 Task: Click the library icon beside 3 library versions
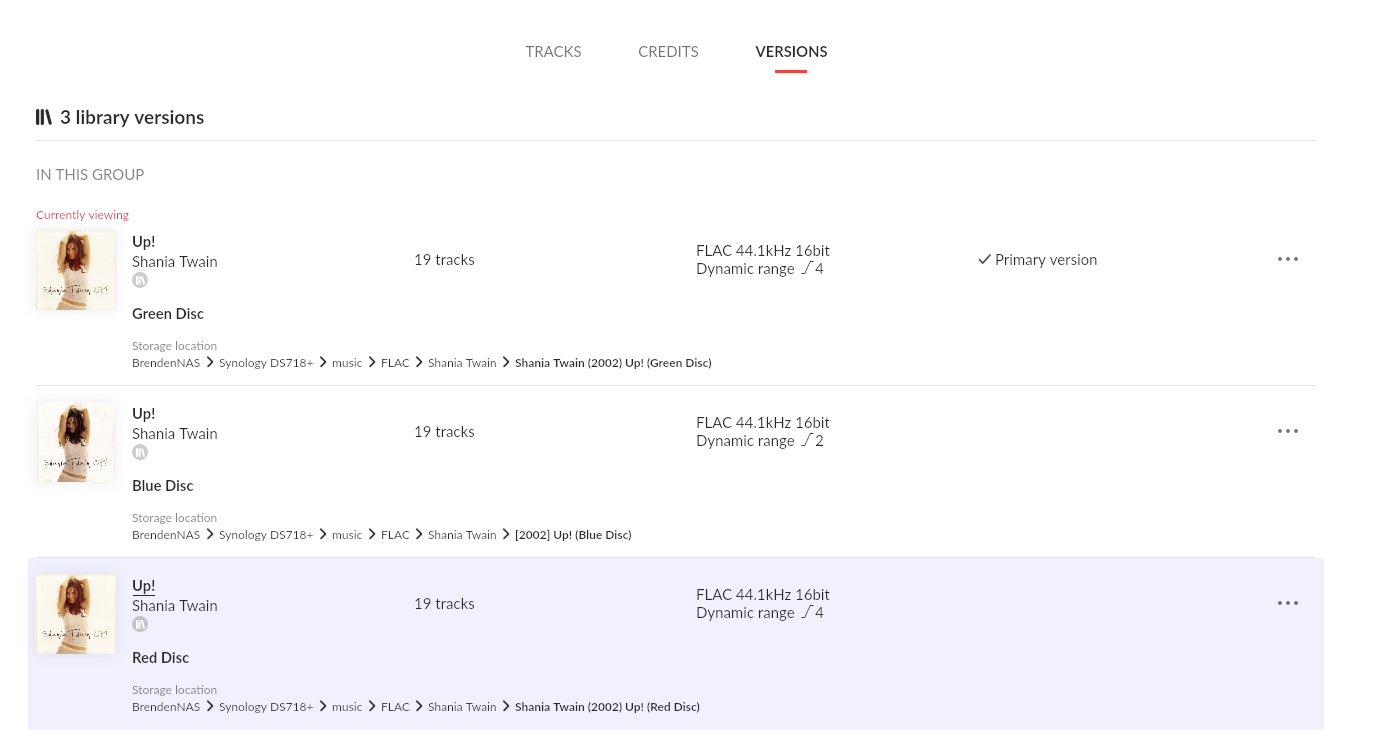[44, 117]
